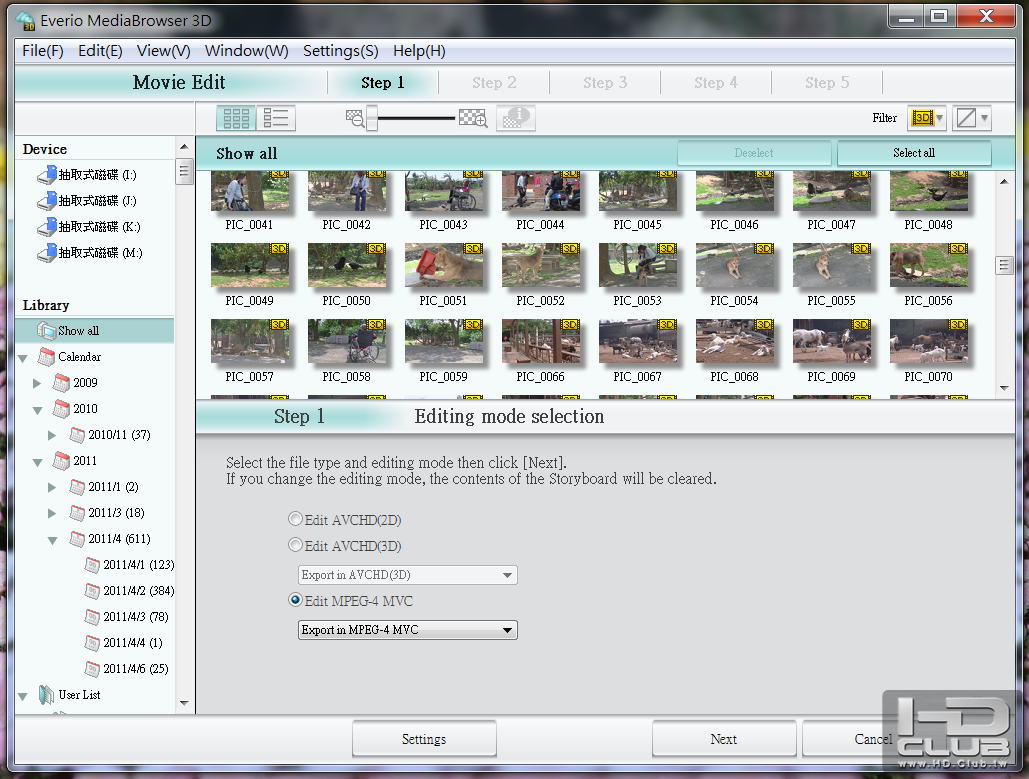Screen dimensions: 1029x779
Task: Collapse the 2010 tree node
Action: 37,410
